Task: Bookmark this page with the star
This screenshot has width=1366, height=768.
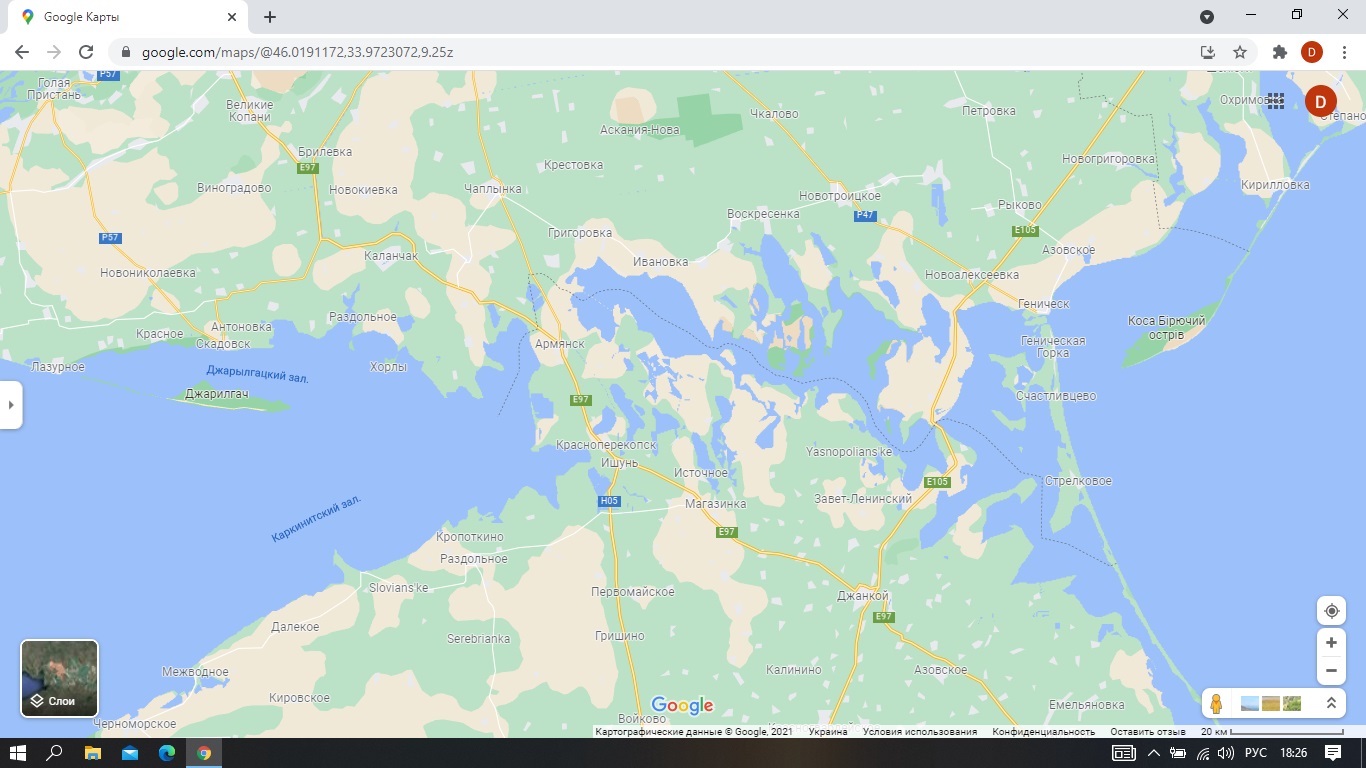Action: pos(1240,52)
